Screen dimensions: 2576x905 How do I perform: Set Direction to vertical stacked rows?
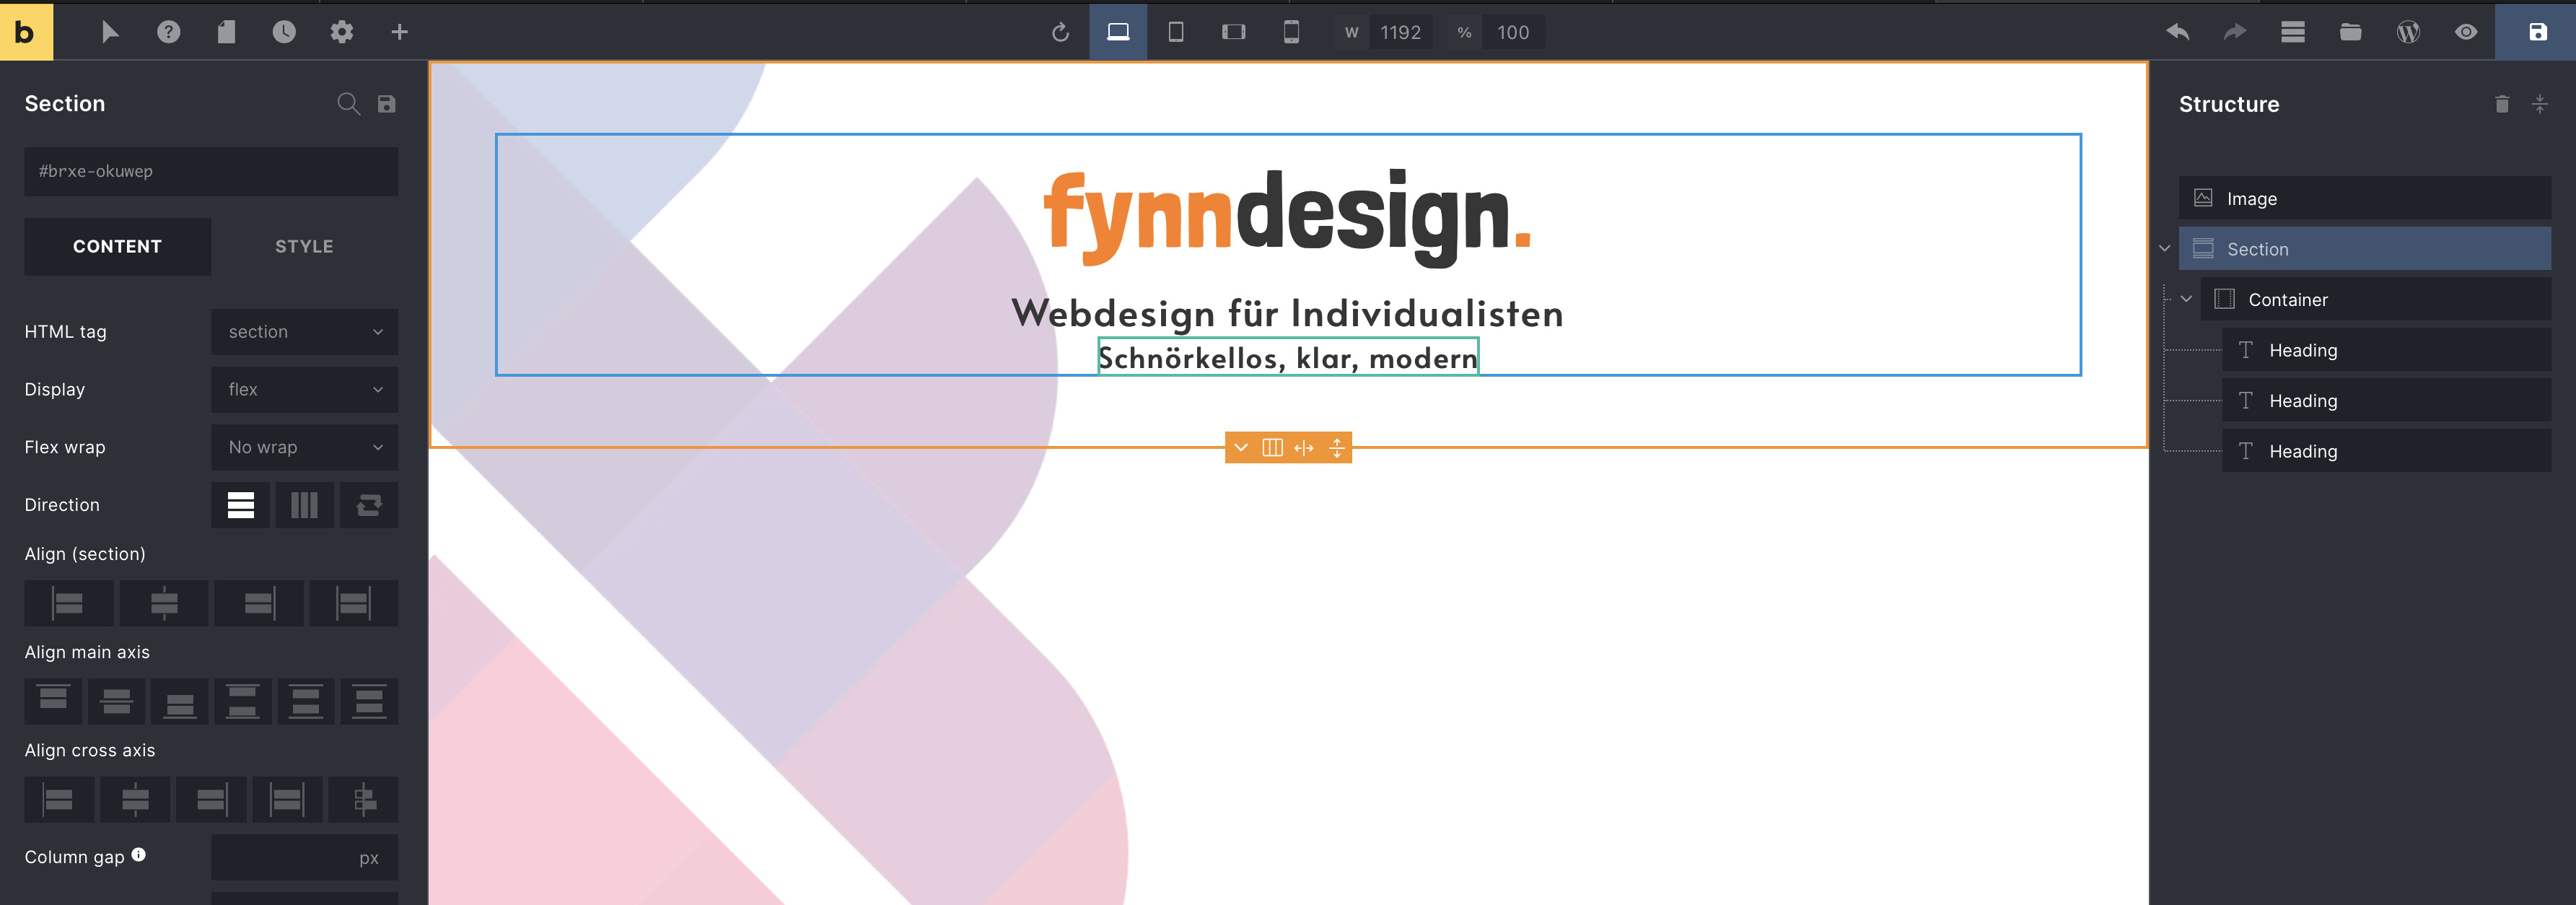point(240,505)
